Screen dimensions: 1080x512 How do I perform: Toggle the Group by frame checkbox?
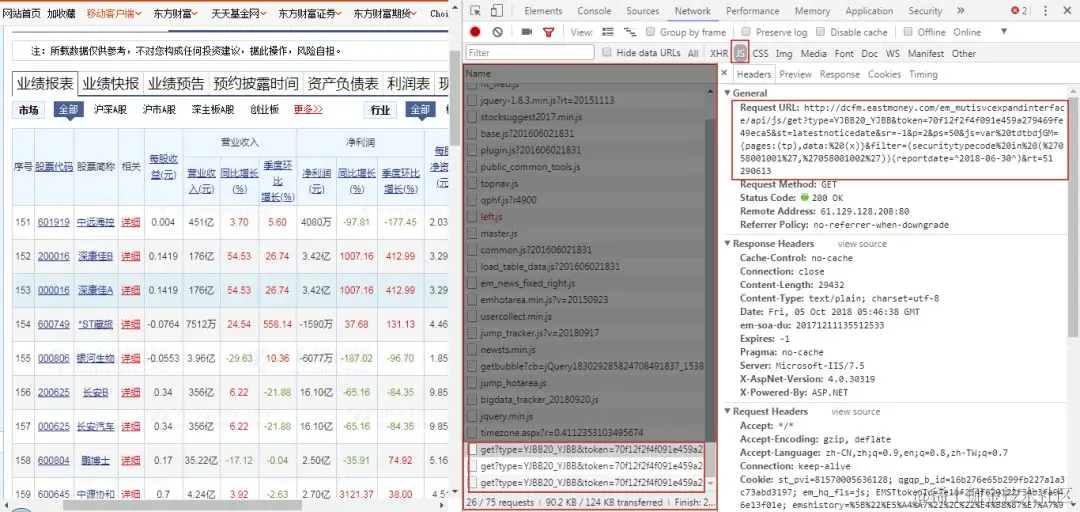pos(650,32)
